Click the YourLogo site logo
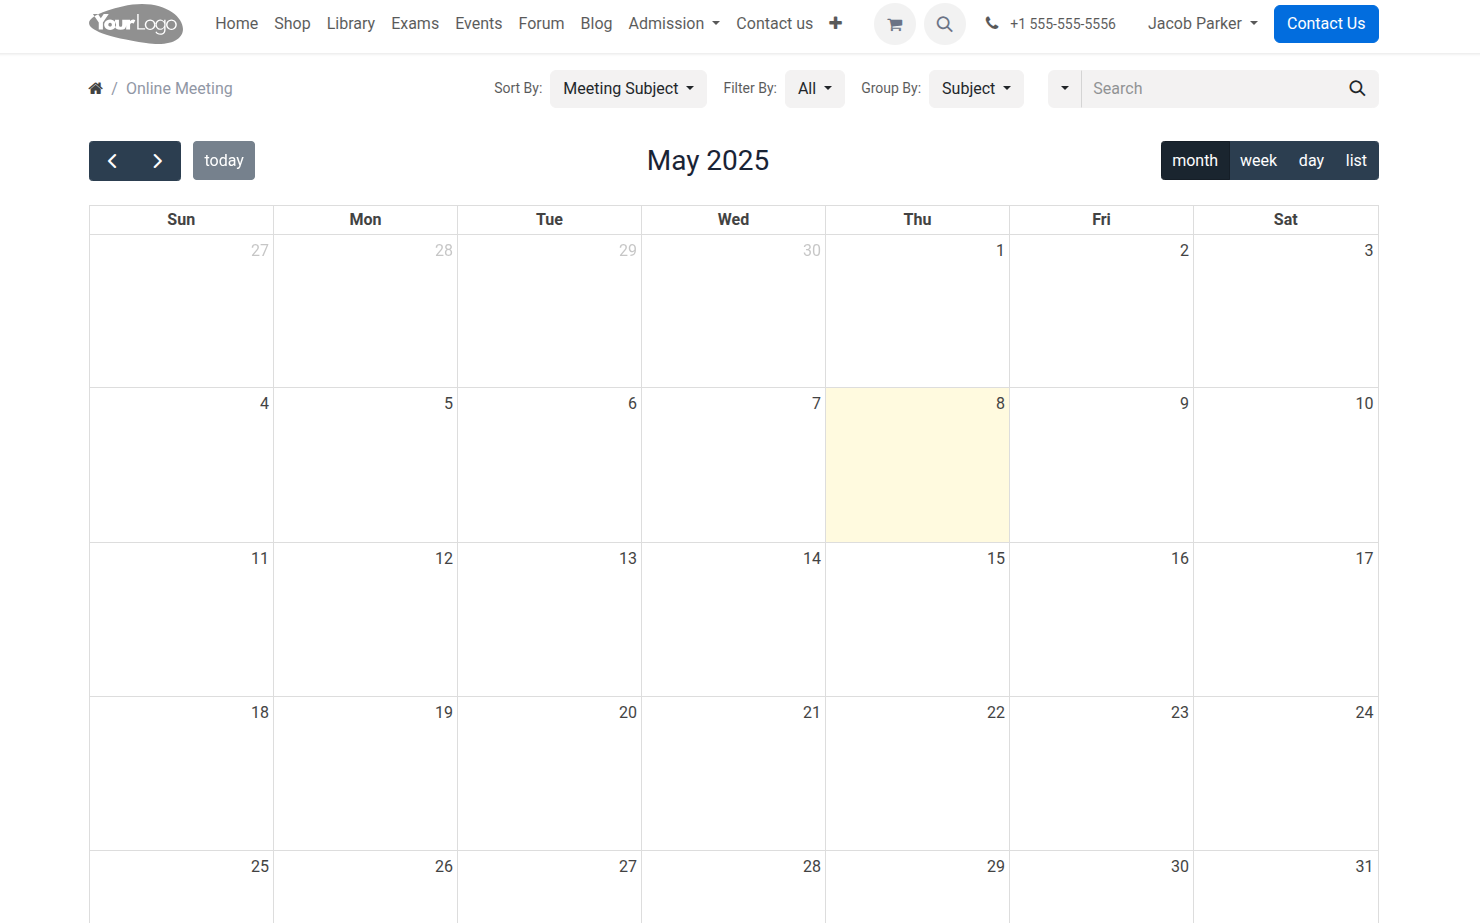 [136, 24]
